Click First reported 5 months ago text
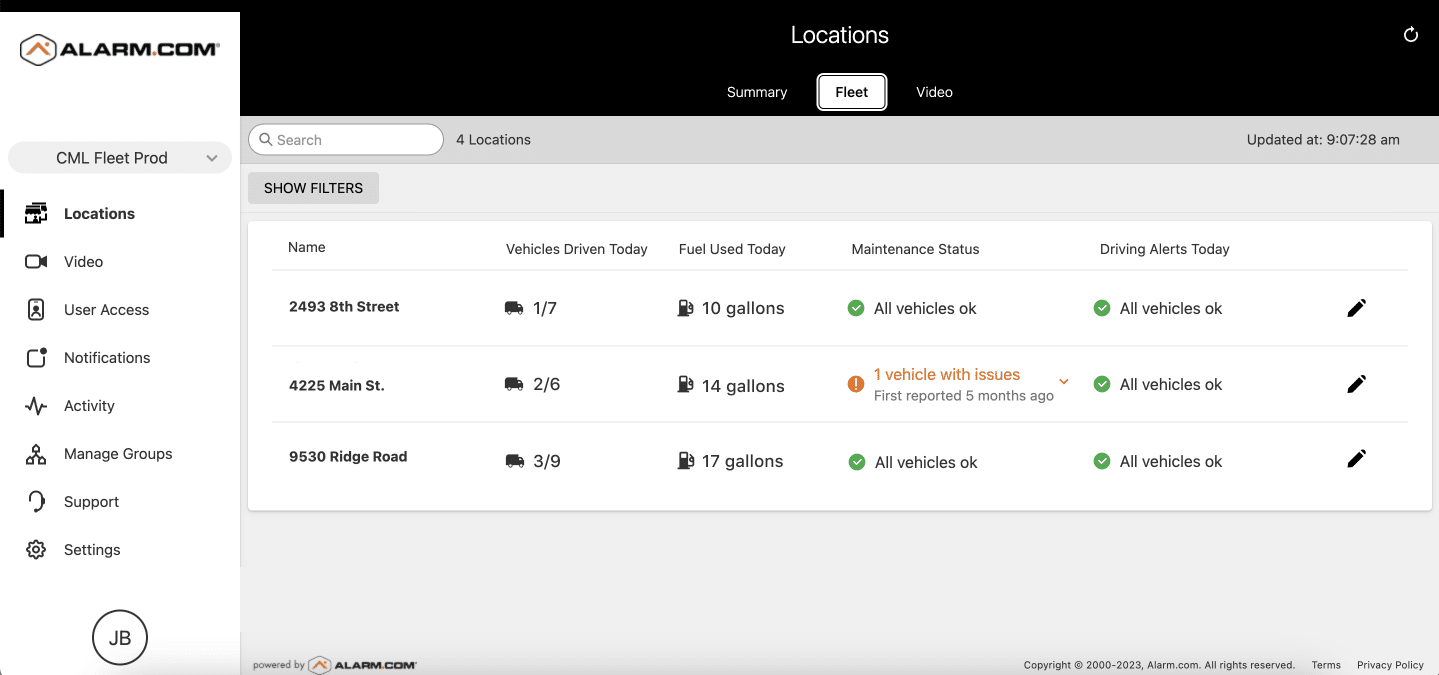Viewport: 1439px width, 675px height. (x=964, y=396)
